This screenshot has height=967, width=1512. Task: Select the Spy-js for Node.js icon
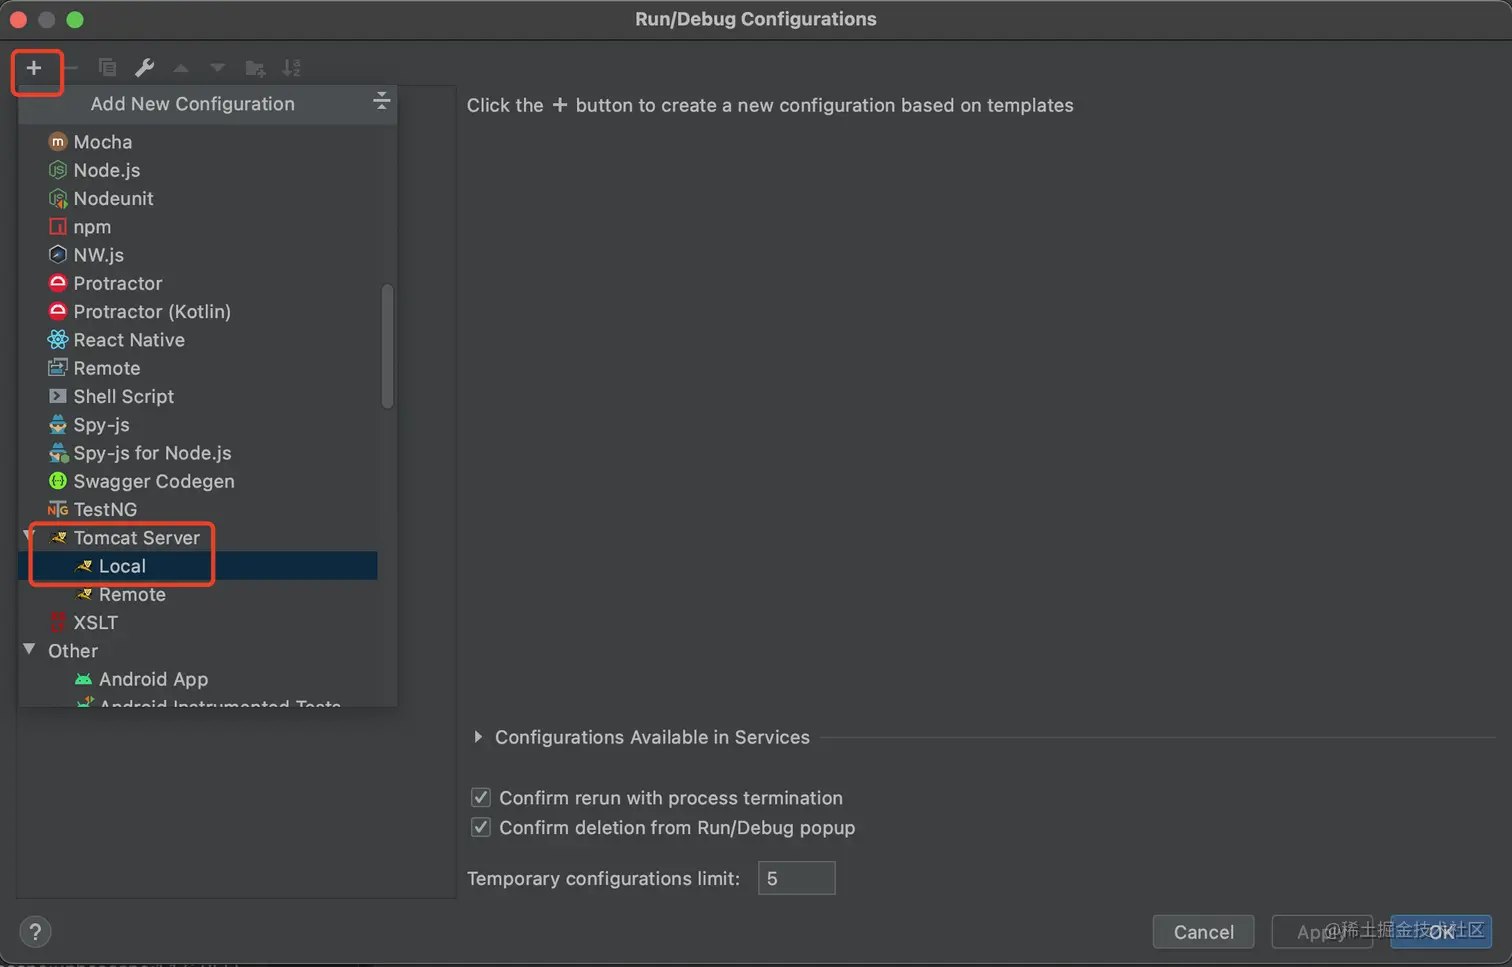58,453
